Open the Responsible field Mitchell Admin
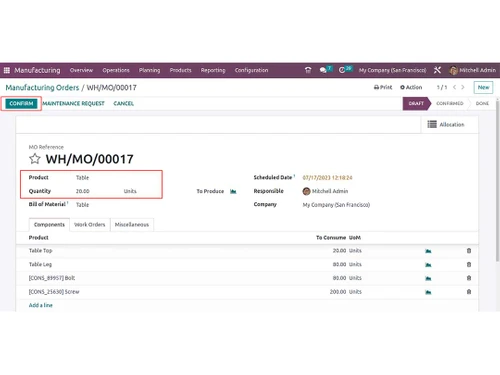The height and width of the screenshot is (375, 500). coord(325,191)
